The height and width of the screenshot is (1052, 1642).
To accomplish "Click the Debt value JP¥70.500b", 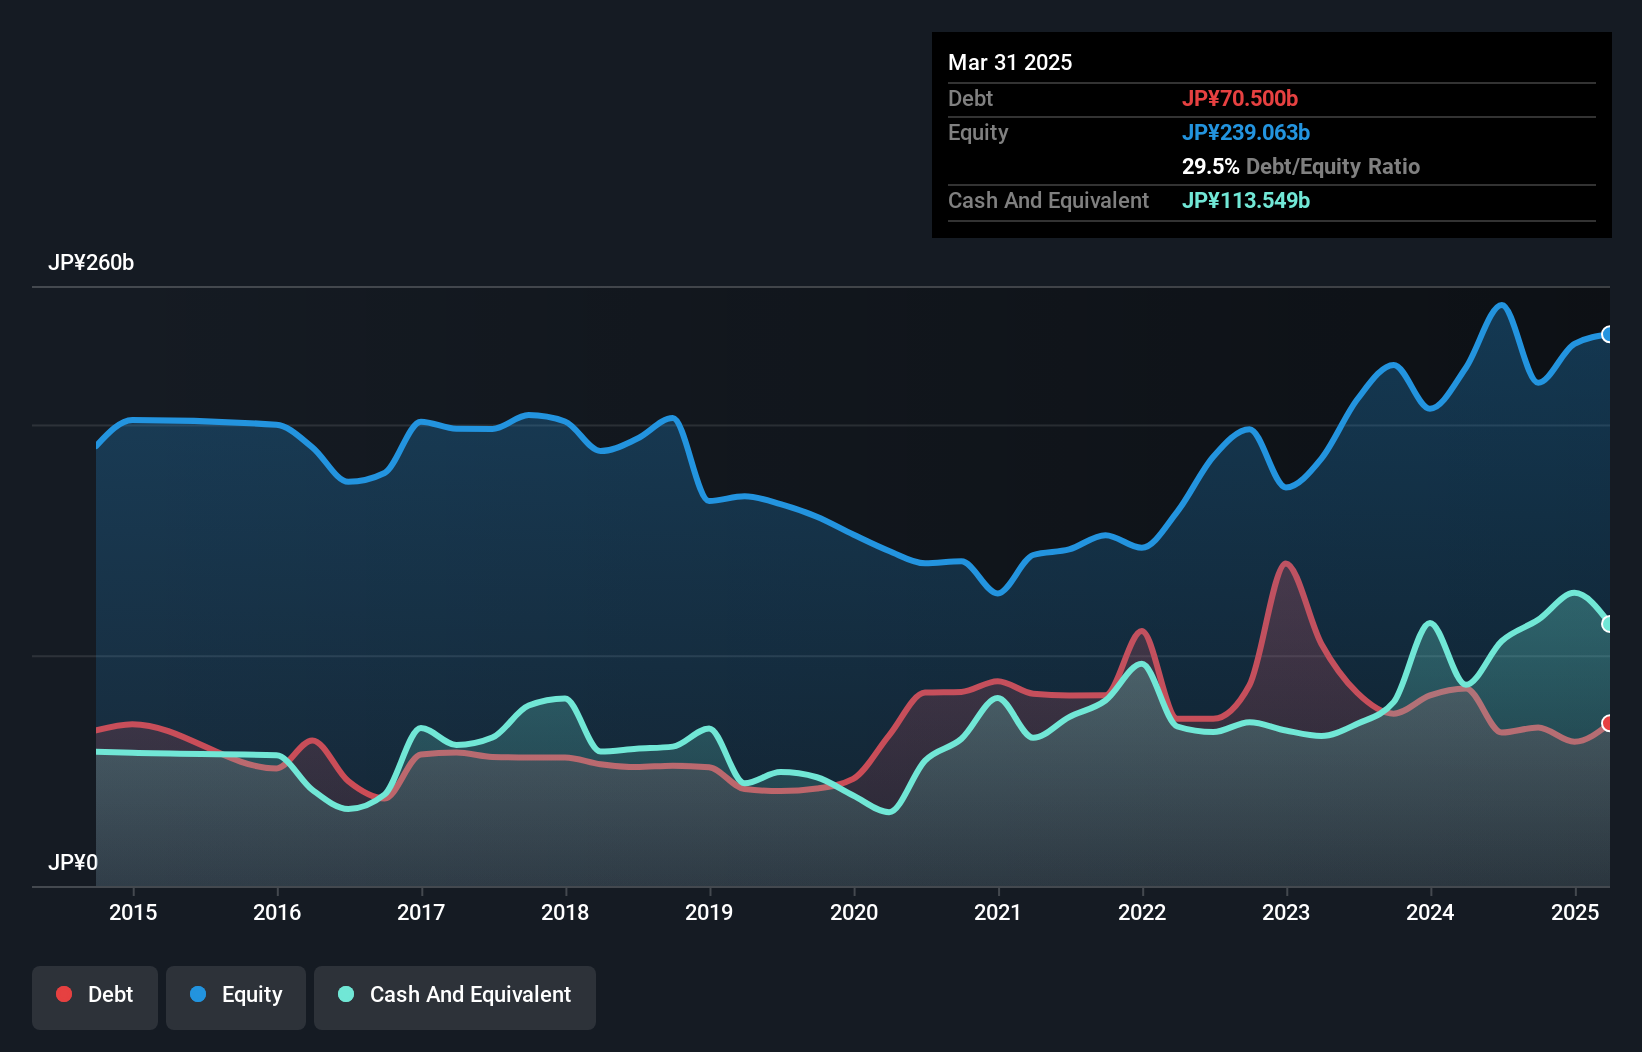I will 1240,98.
